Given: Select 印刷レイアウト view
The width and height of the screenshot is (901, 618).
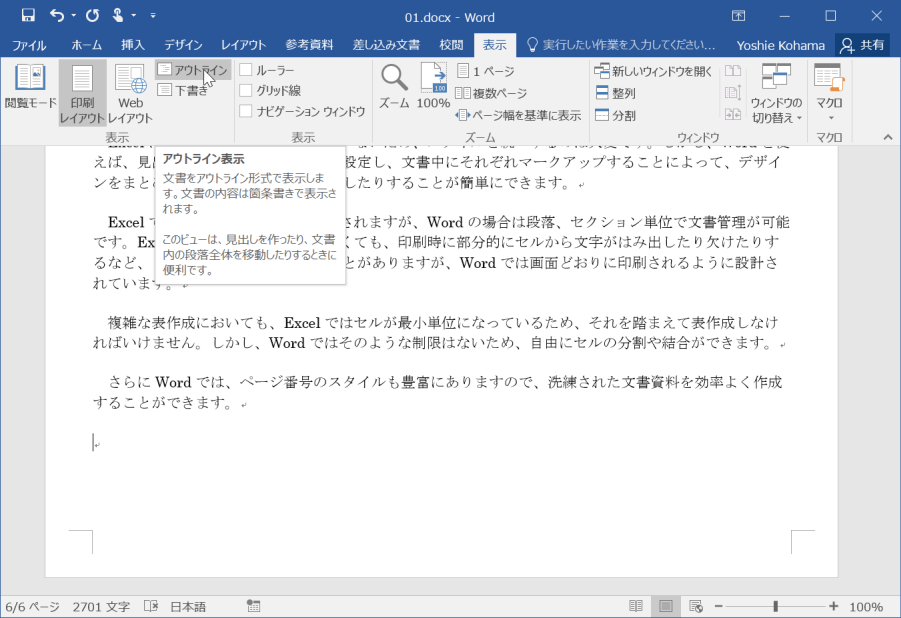Looking at the screenshot, I should (x=82, y=93).
